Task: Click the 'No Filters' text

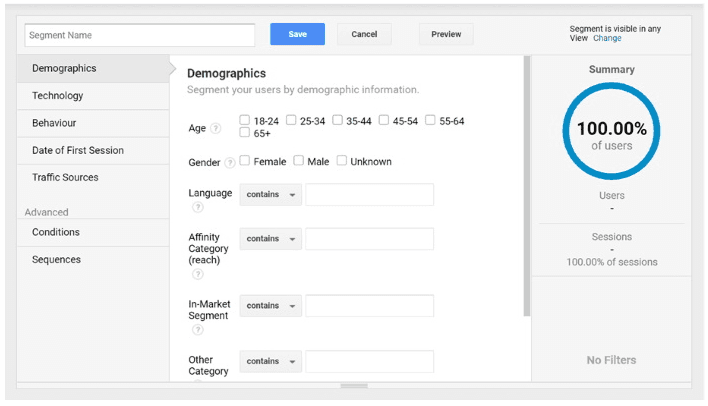Action: tap(611, 360)
